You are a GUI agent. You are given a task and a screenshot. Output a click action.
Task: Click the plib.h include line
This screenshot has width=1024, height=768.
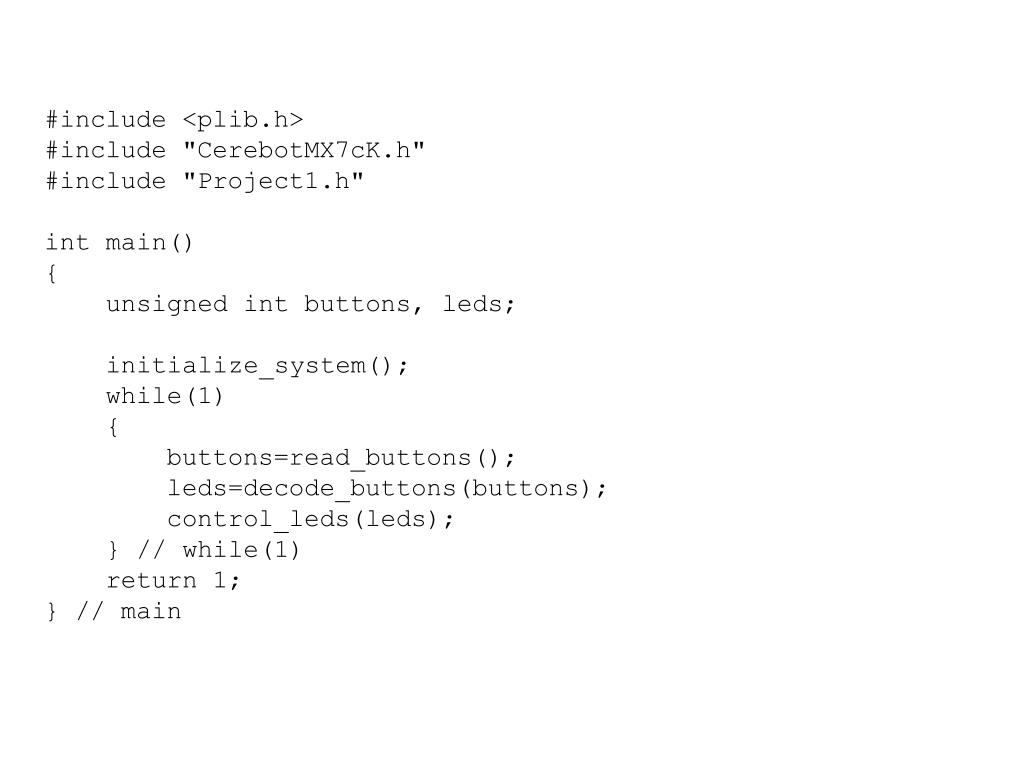point(175,120)
